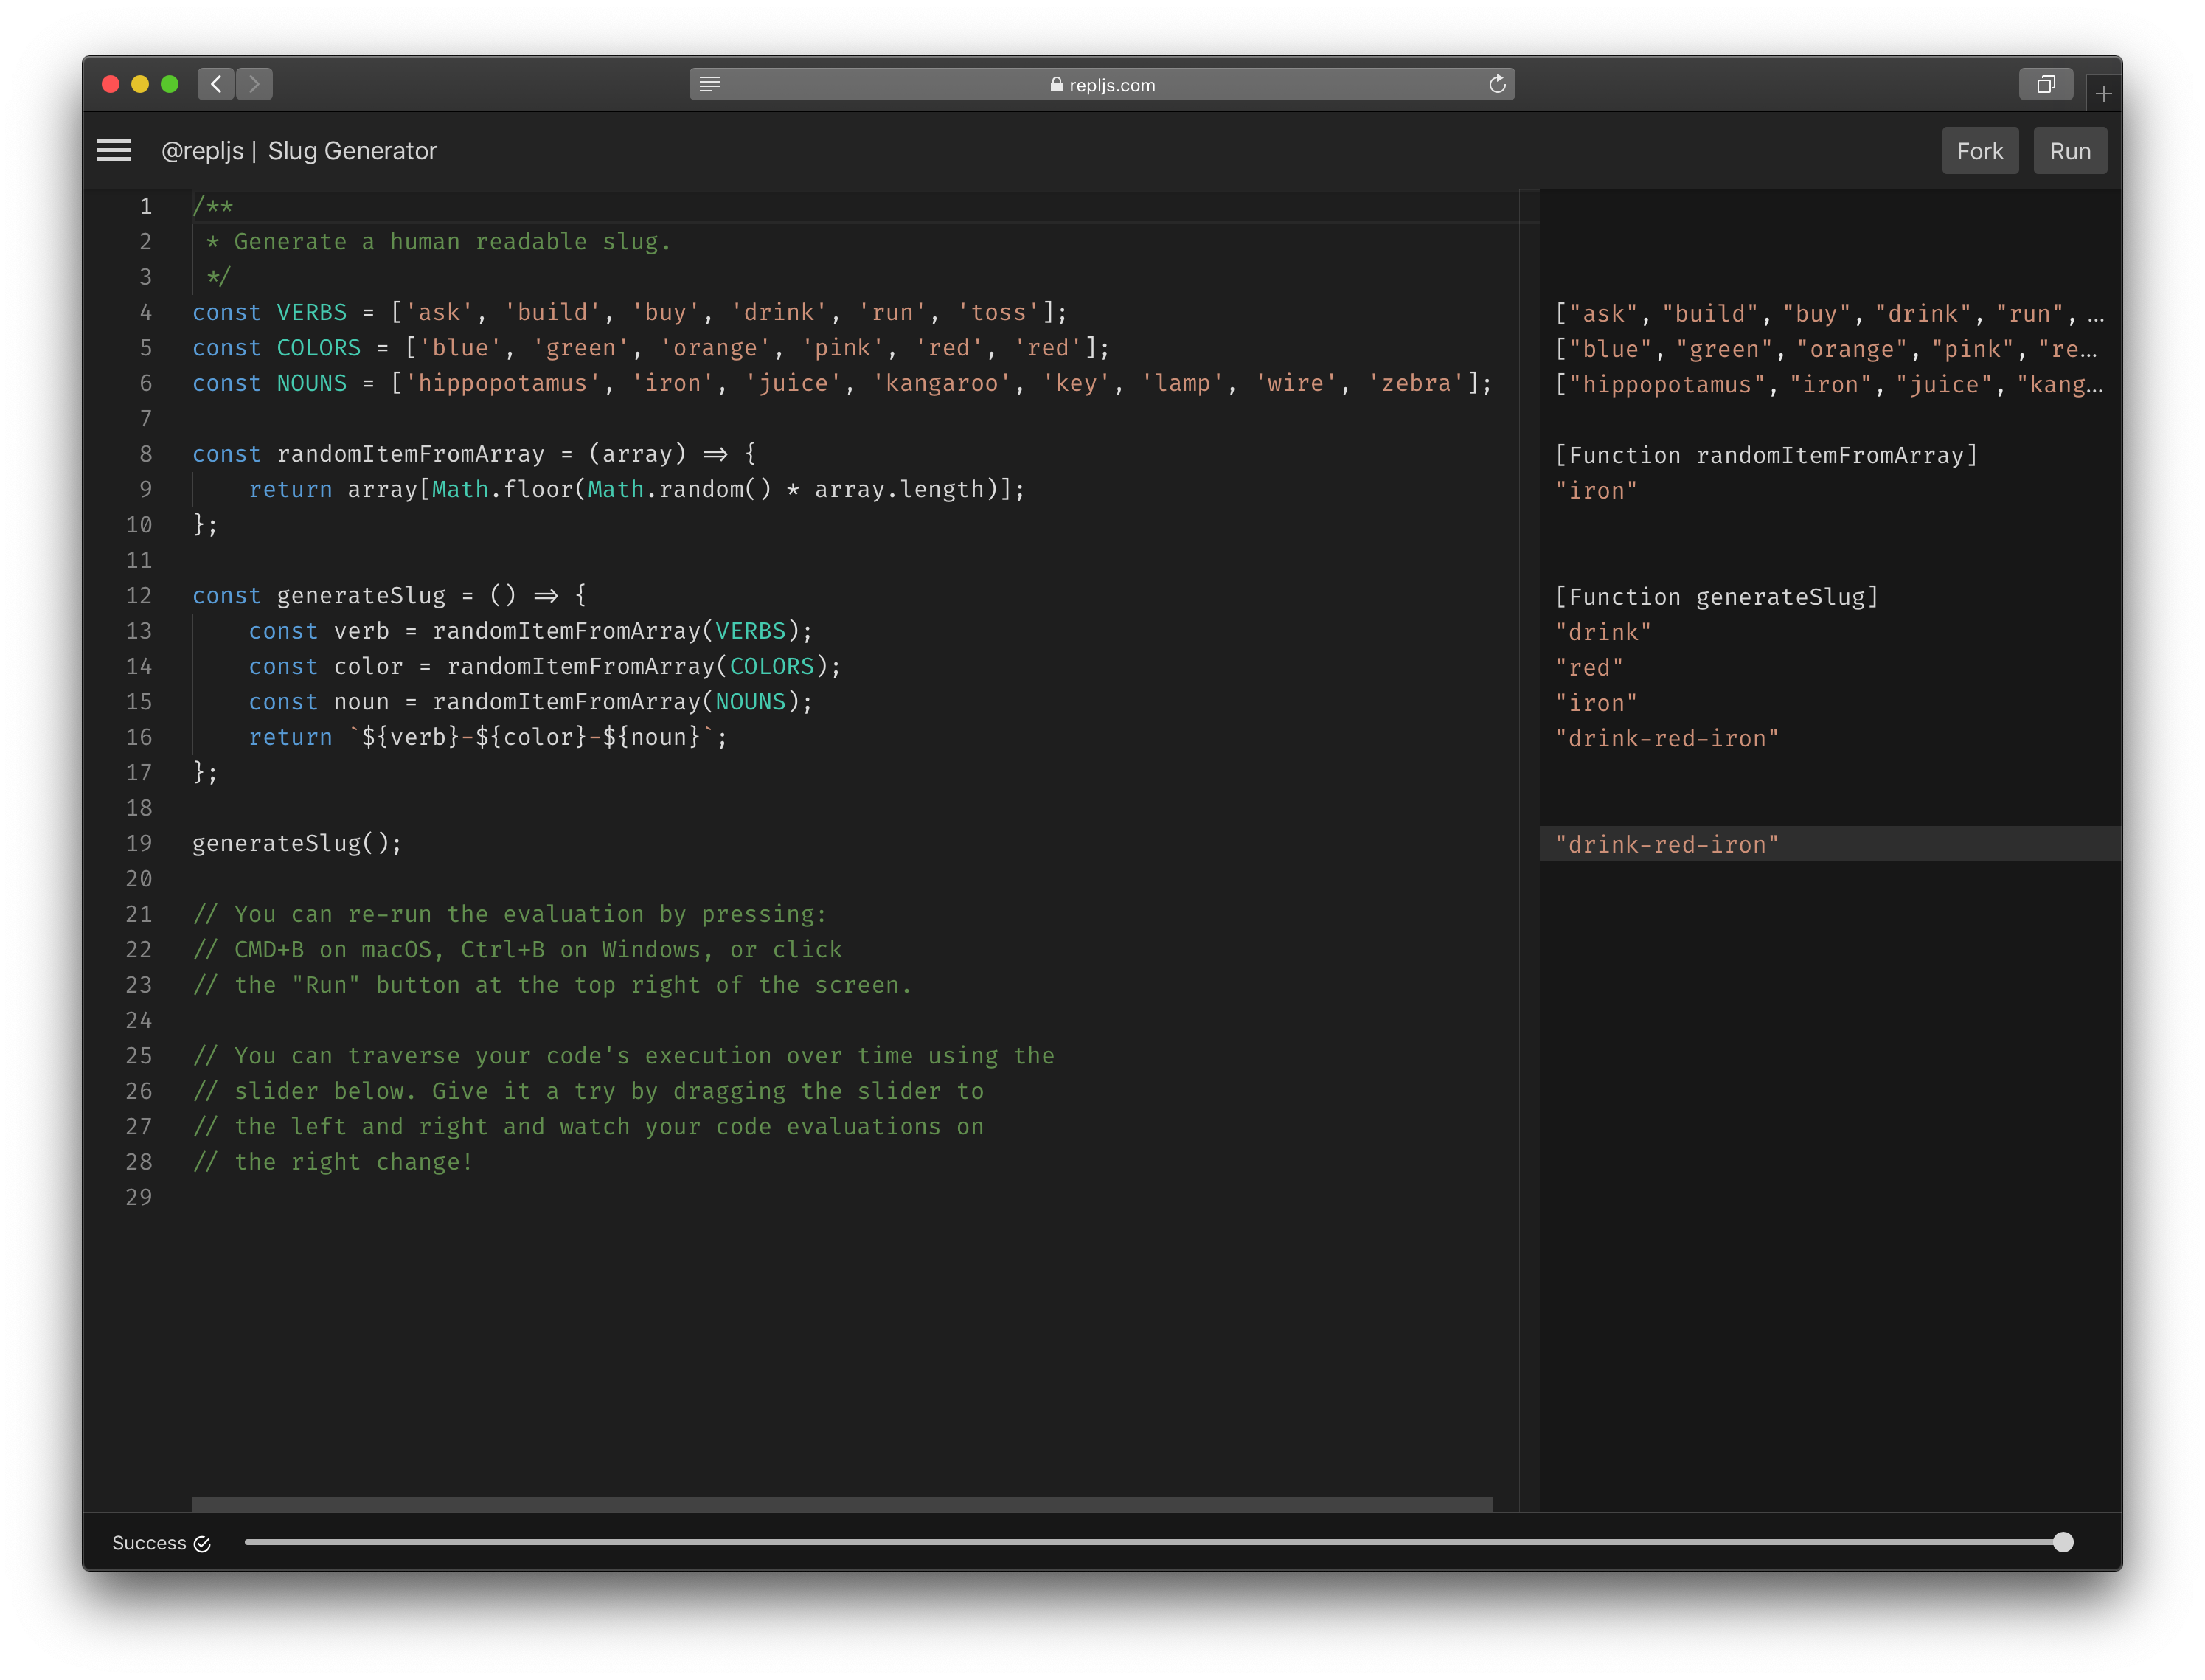The width and height of the screenshot is (2205, 1680).
Task: Click the reader mode icon in the toolbar
Action: pos(710,84)
